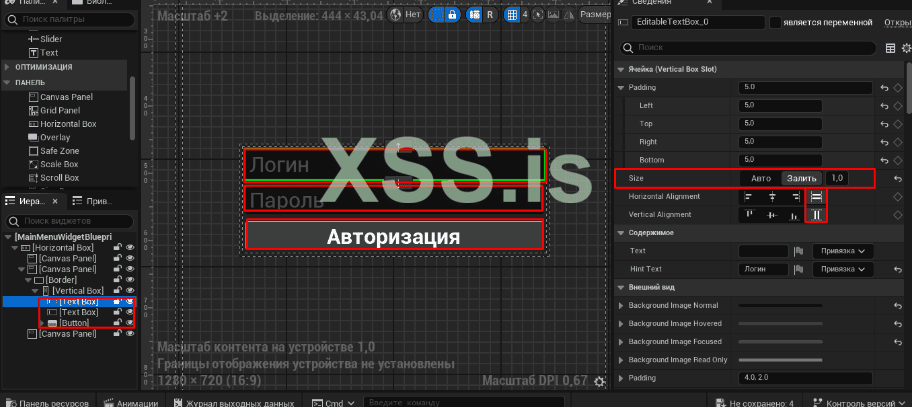Open the Привязка binding dropdown for Text
This screenshot has width=912, height=407.
[843, 251]
